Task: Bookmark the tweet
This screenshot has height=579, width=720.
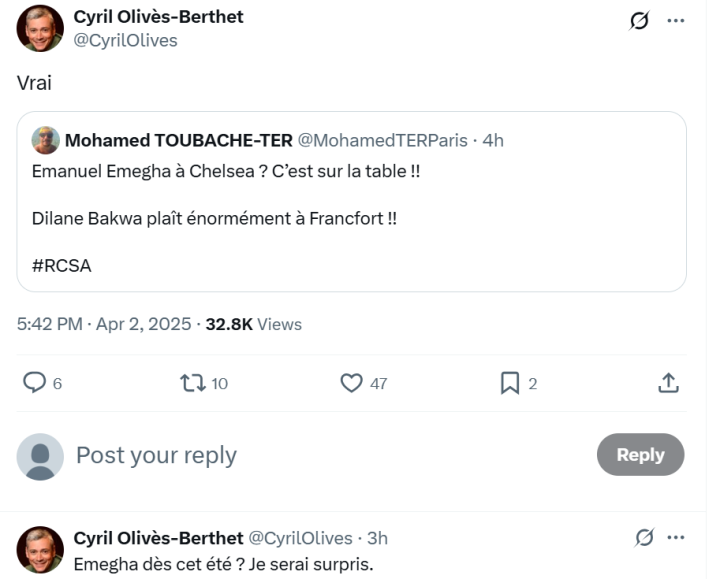Action: 509,383
